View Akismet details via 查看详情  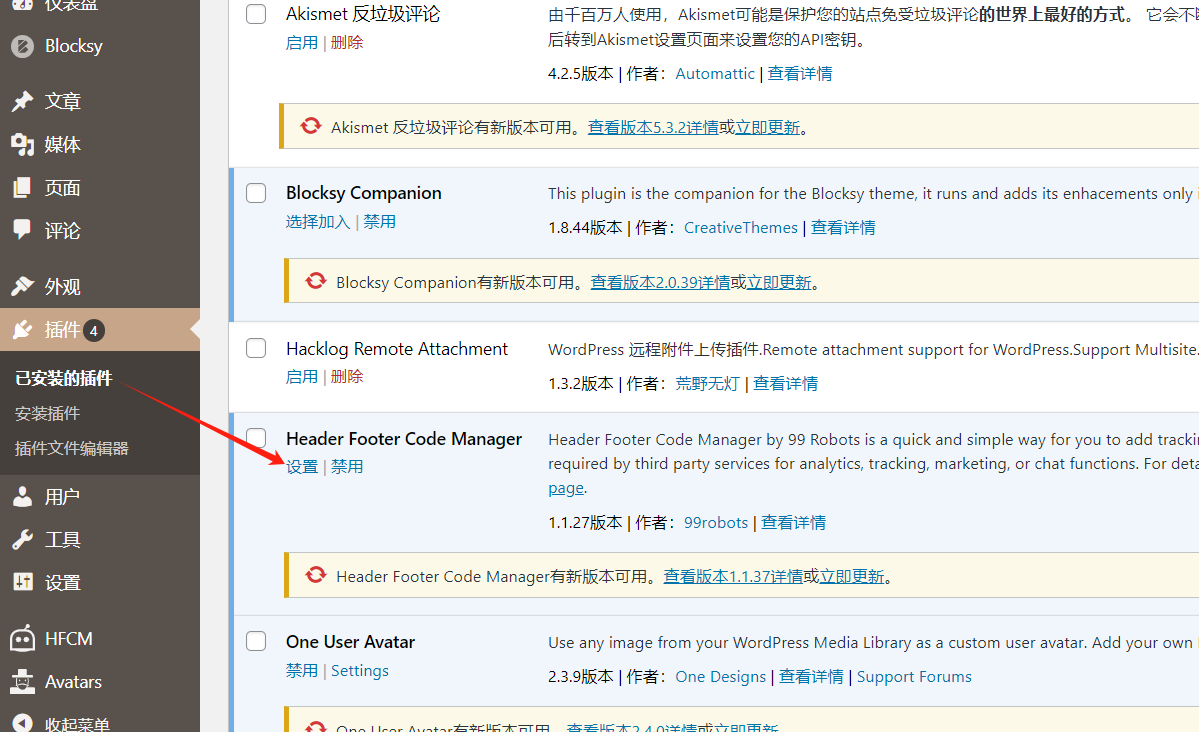coord(800,73)
